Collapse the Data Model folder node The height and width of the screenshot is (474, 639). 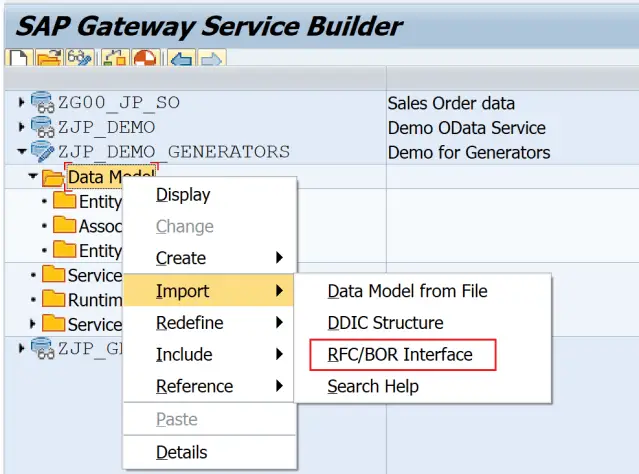[x=33, y=178]
